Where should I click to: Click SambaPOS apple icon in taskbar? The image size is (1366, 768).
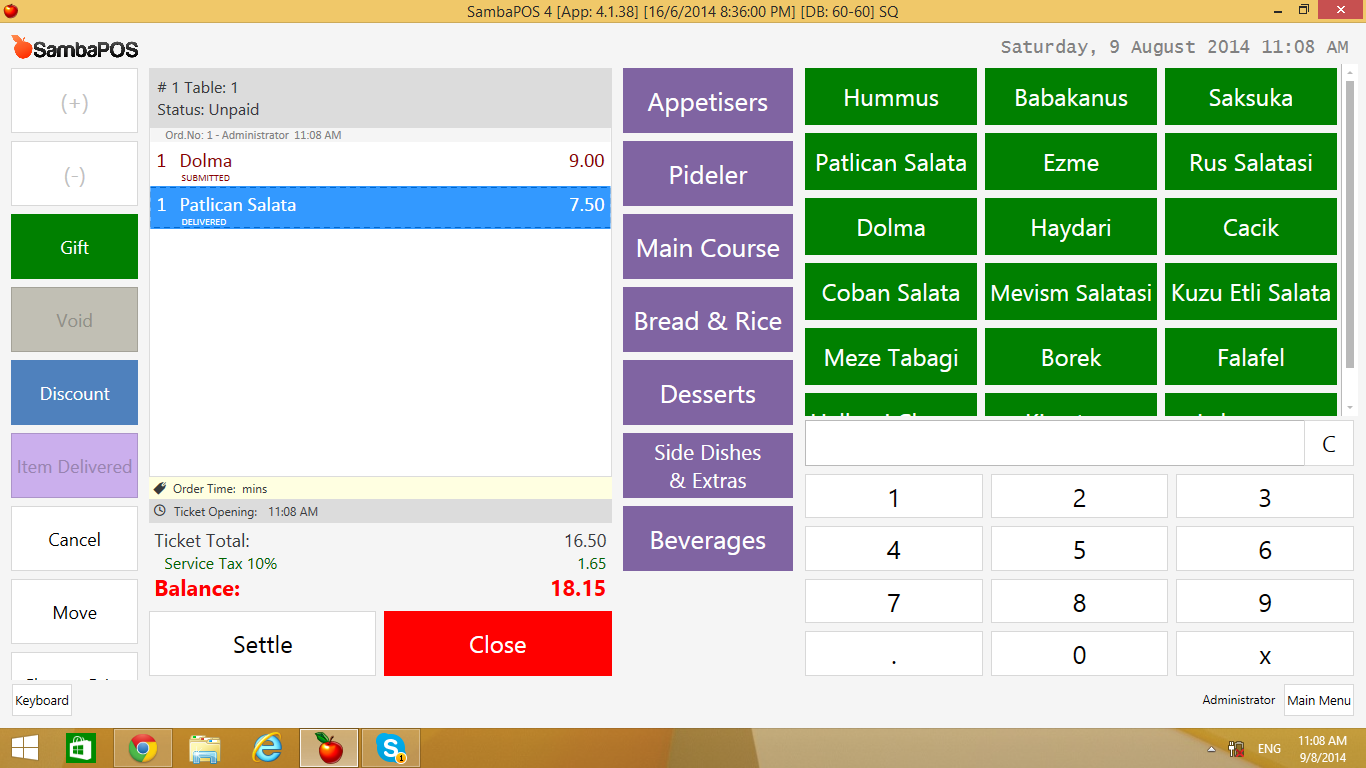pyautogui.click(x=329, y=748)
